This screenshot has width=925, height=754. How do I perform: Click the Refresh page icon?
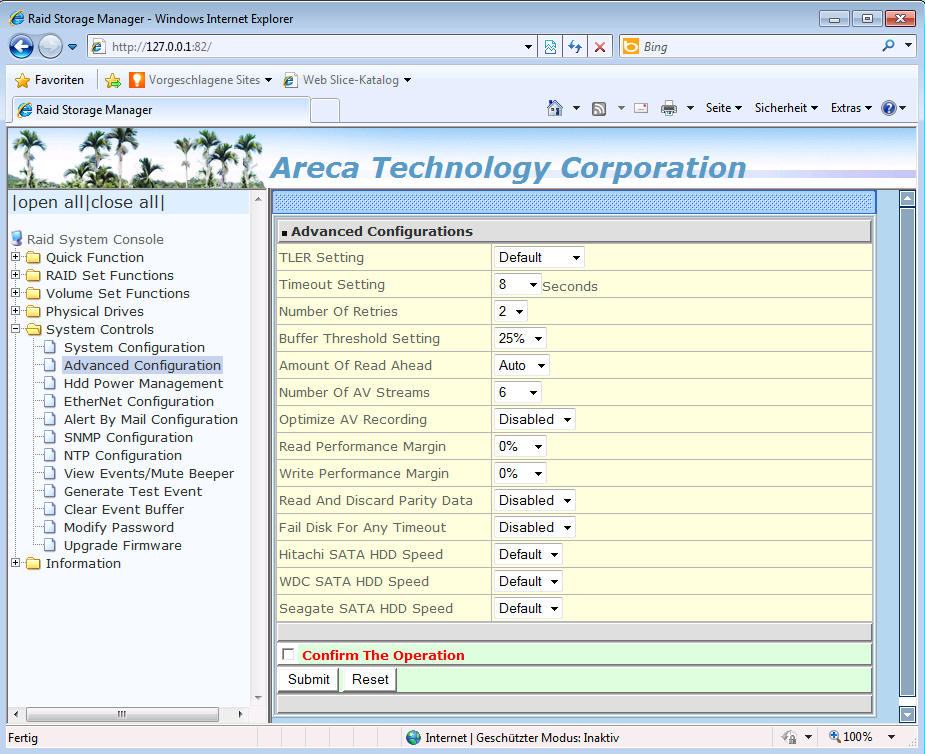pos(575,47)
